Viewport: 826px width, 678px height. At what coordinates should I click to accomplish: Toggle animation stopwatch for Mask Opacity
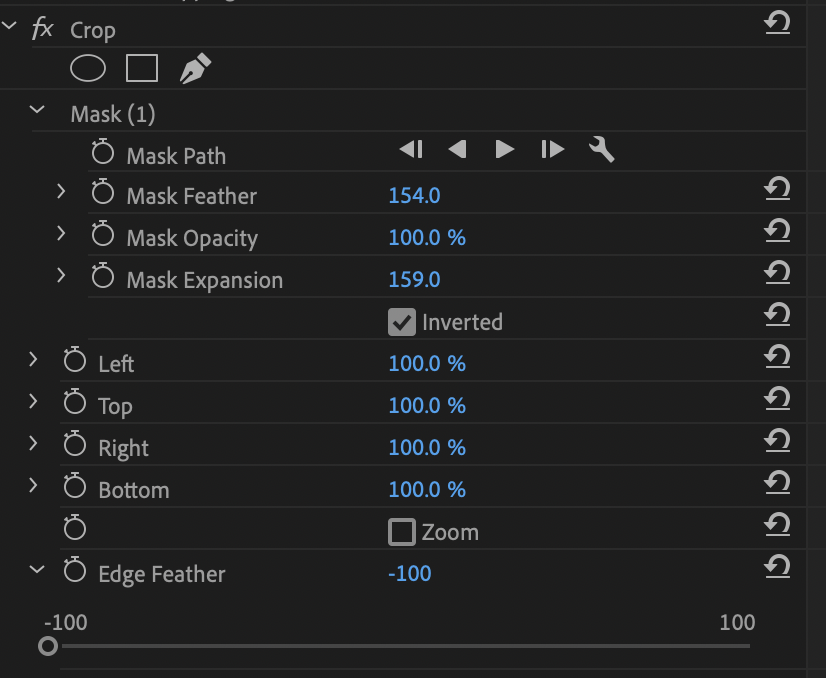coord(103,234)
